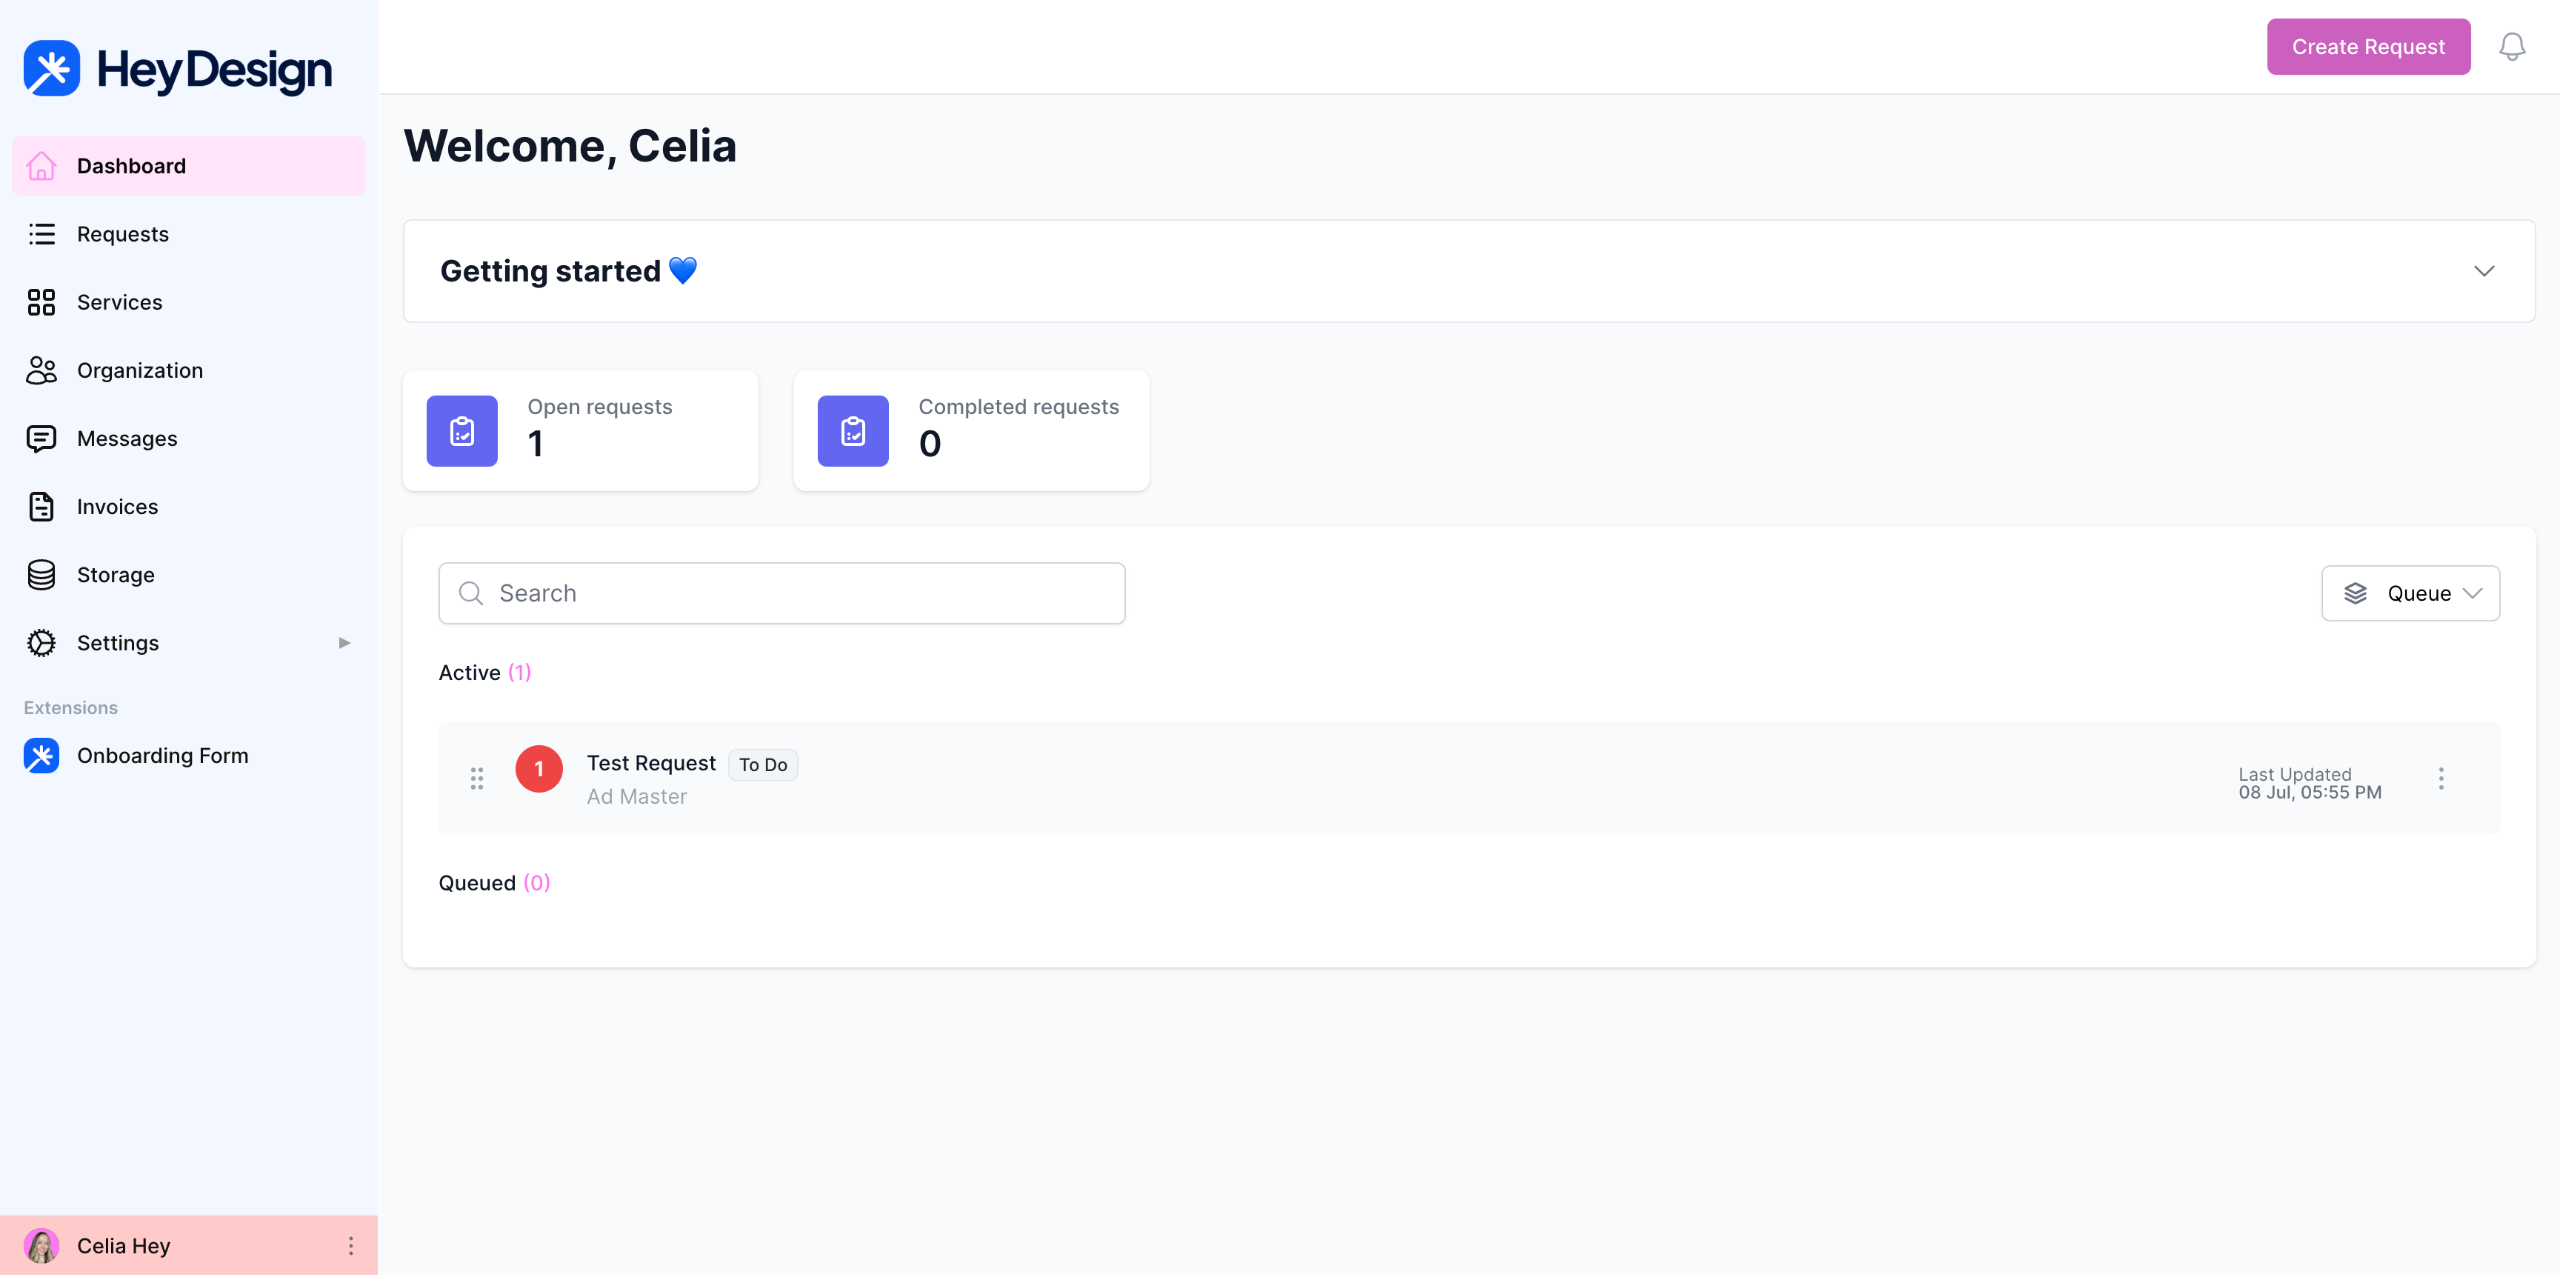Expand the Getting started panel
The width and height of the screenshot is (2560, 1275).
coord(2484,271)
